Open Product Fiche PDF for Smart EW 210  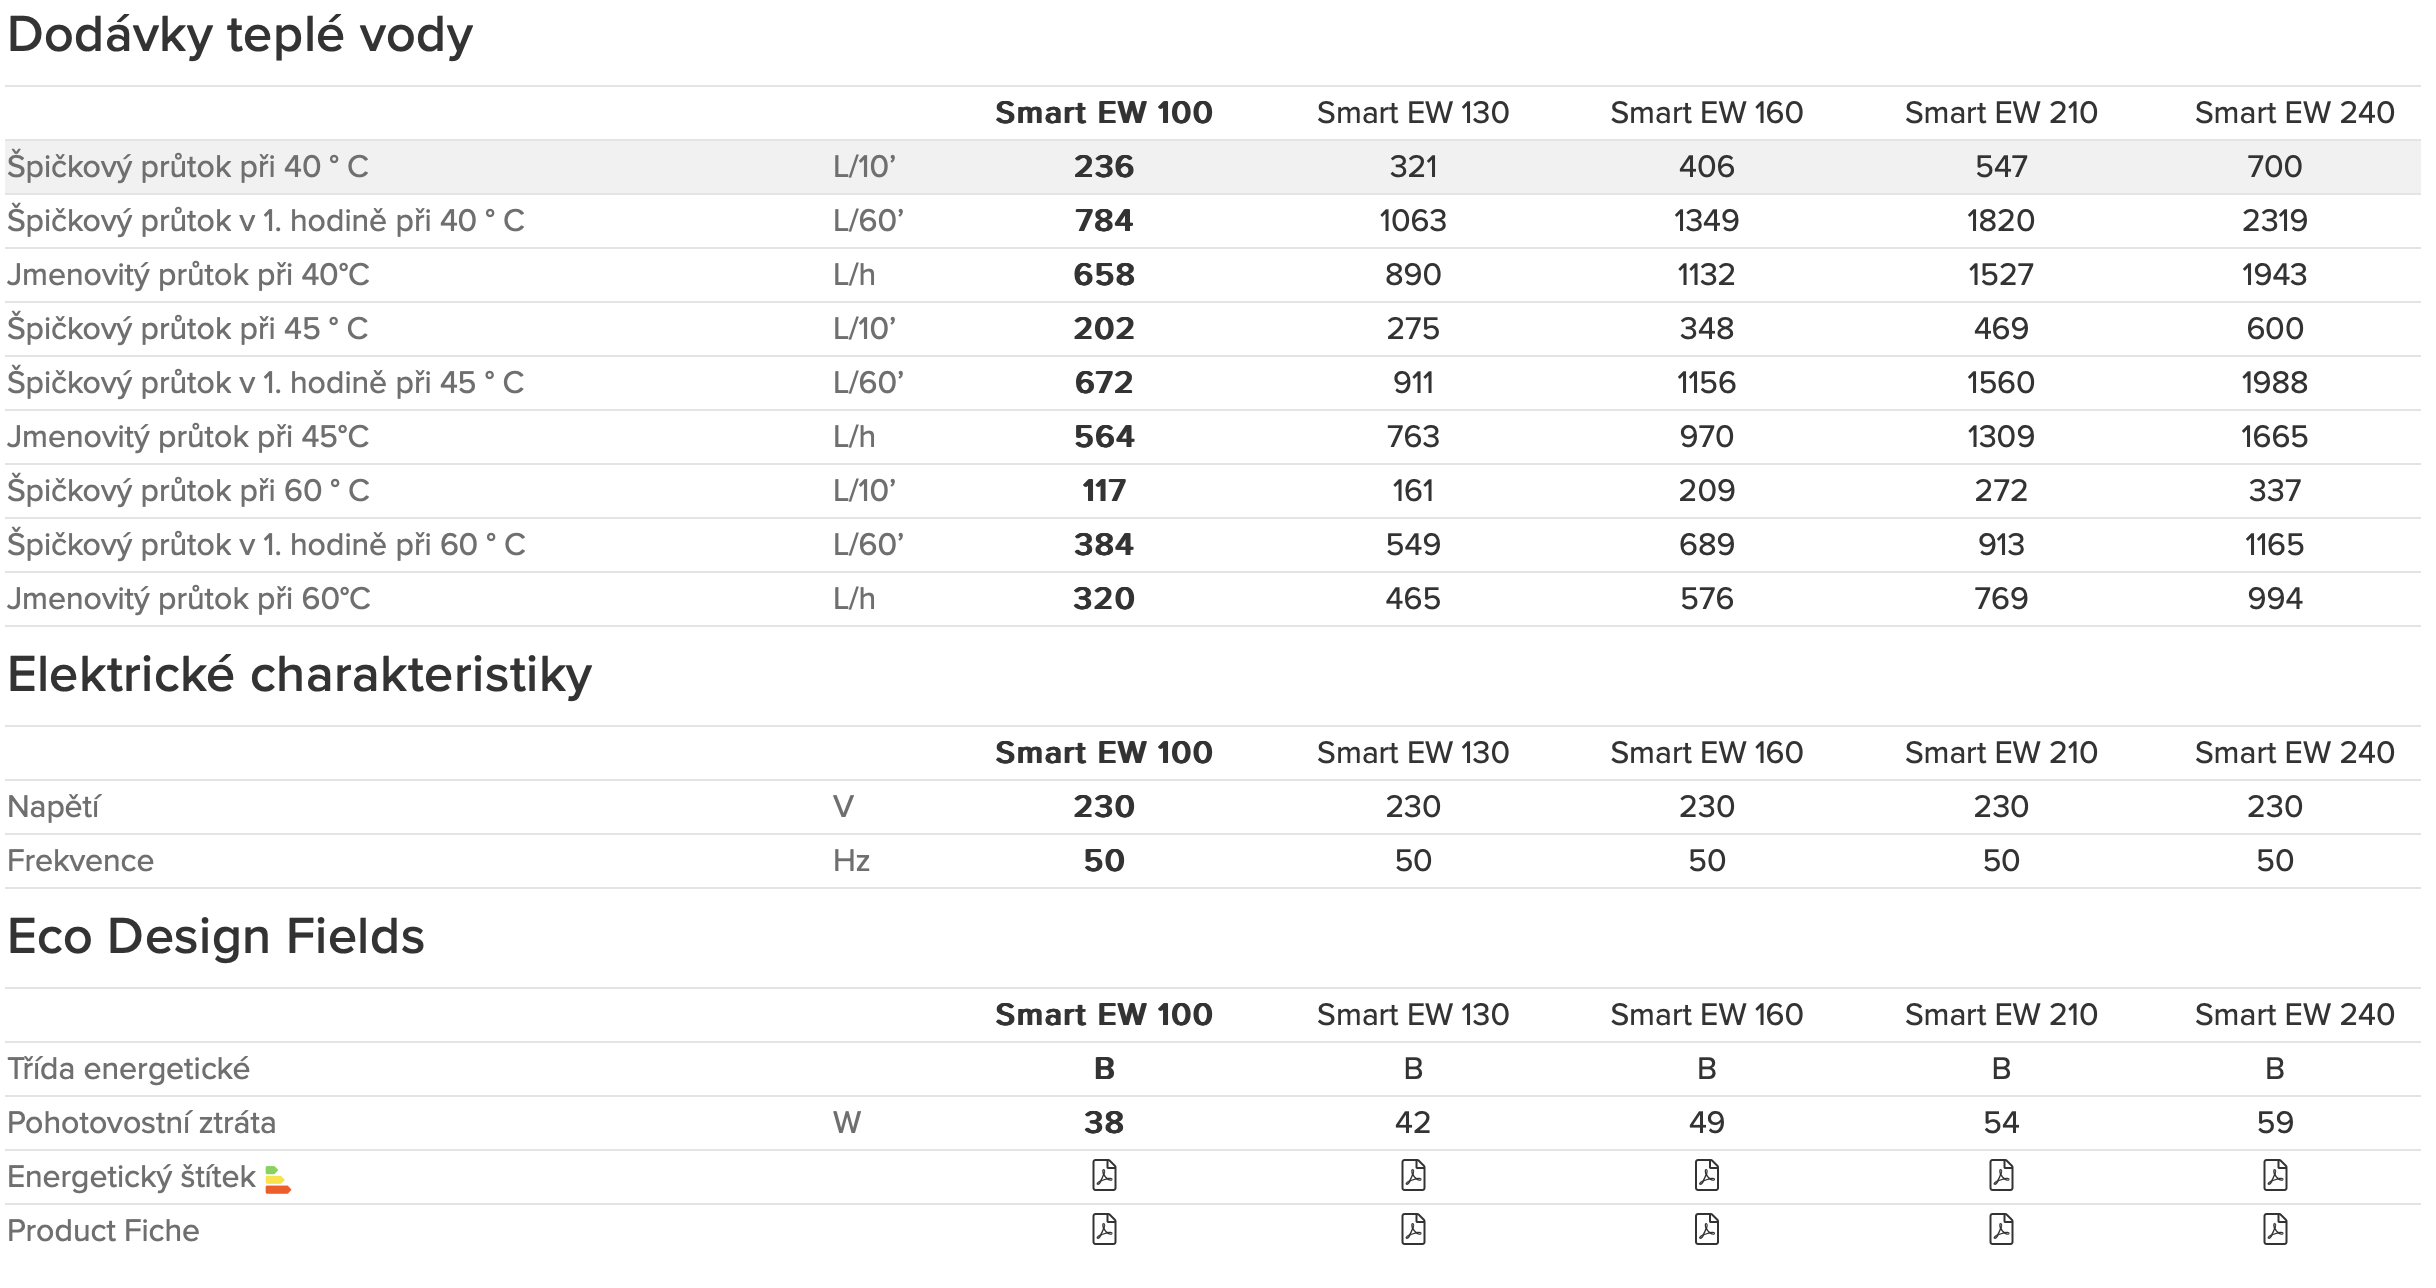point(2001,1230)
